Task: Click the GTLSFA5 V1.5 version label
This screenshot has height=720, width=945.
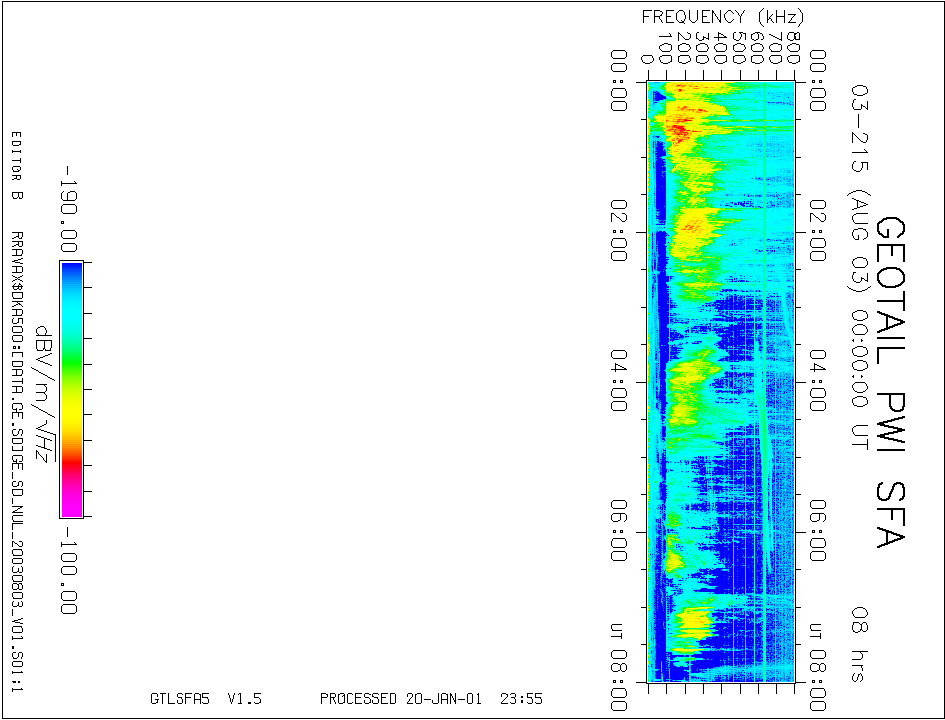Action: tap(205, 699)
